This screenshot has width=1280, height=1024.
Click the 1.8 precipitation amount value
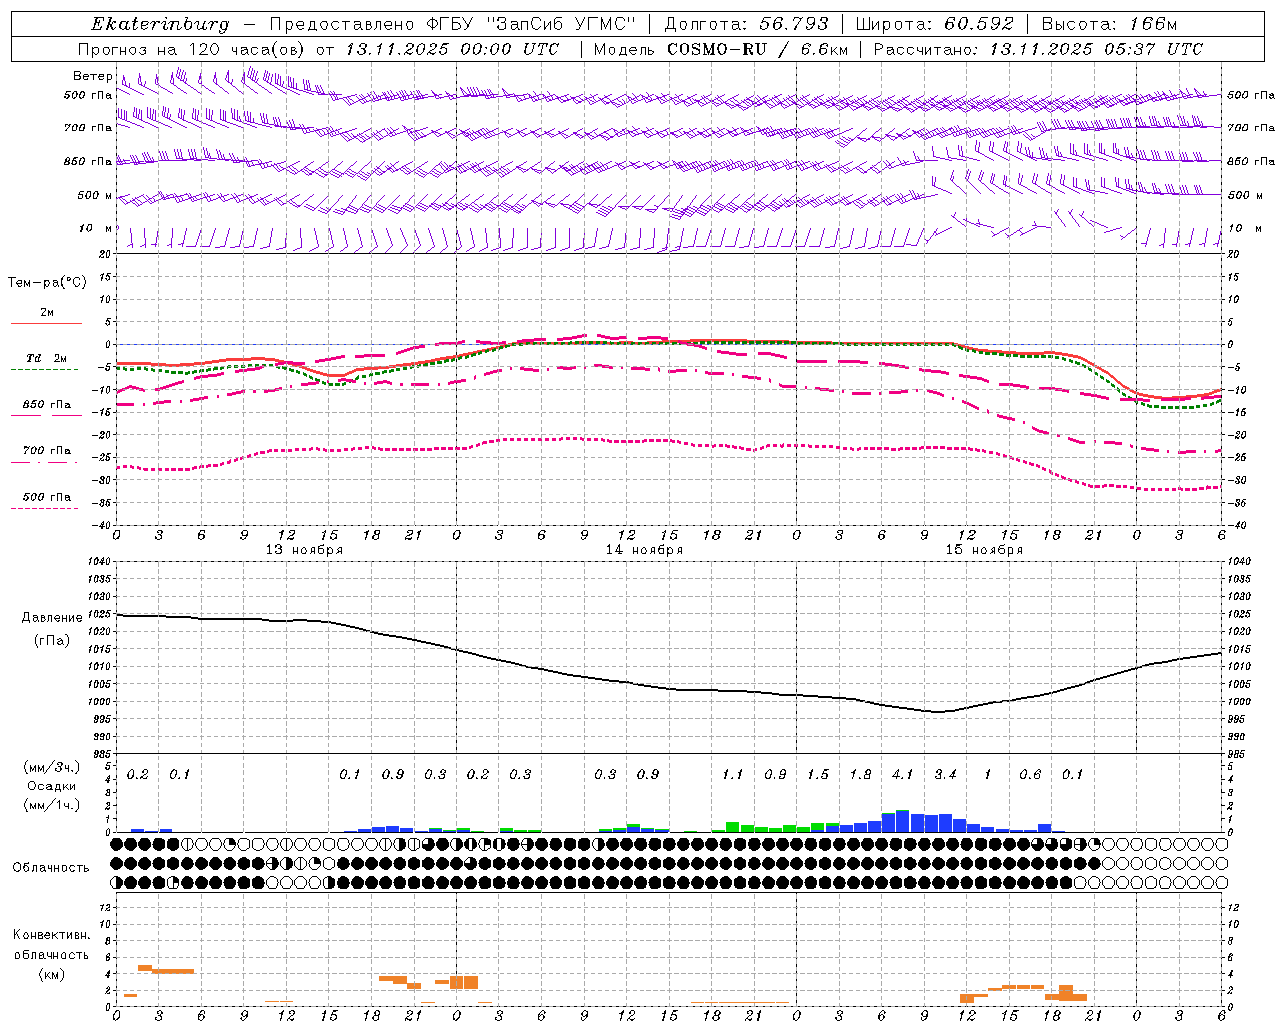coord(860,774)
